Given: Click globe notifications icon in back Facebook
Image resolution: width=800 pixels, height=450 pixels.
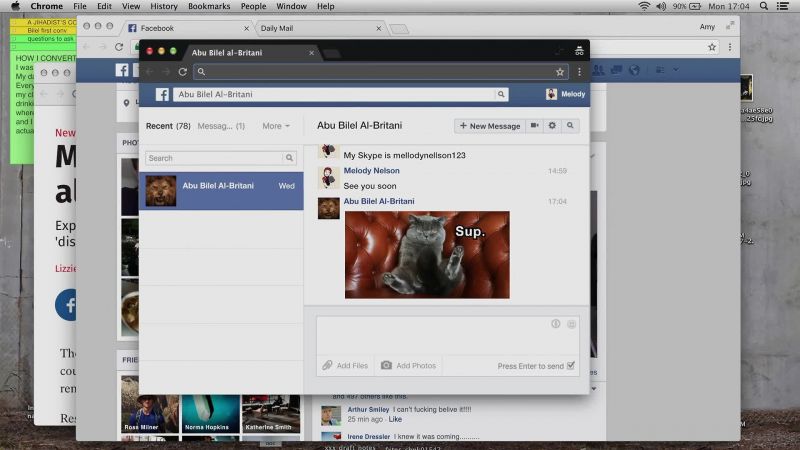Looking at the screenshot, I should 634,70.
